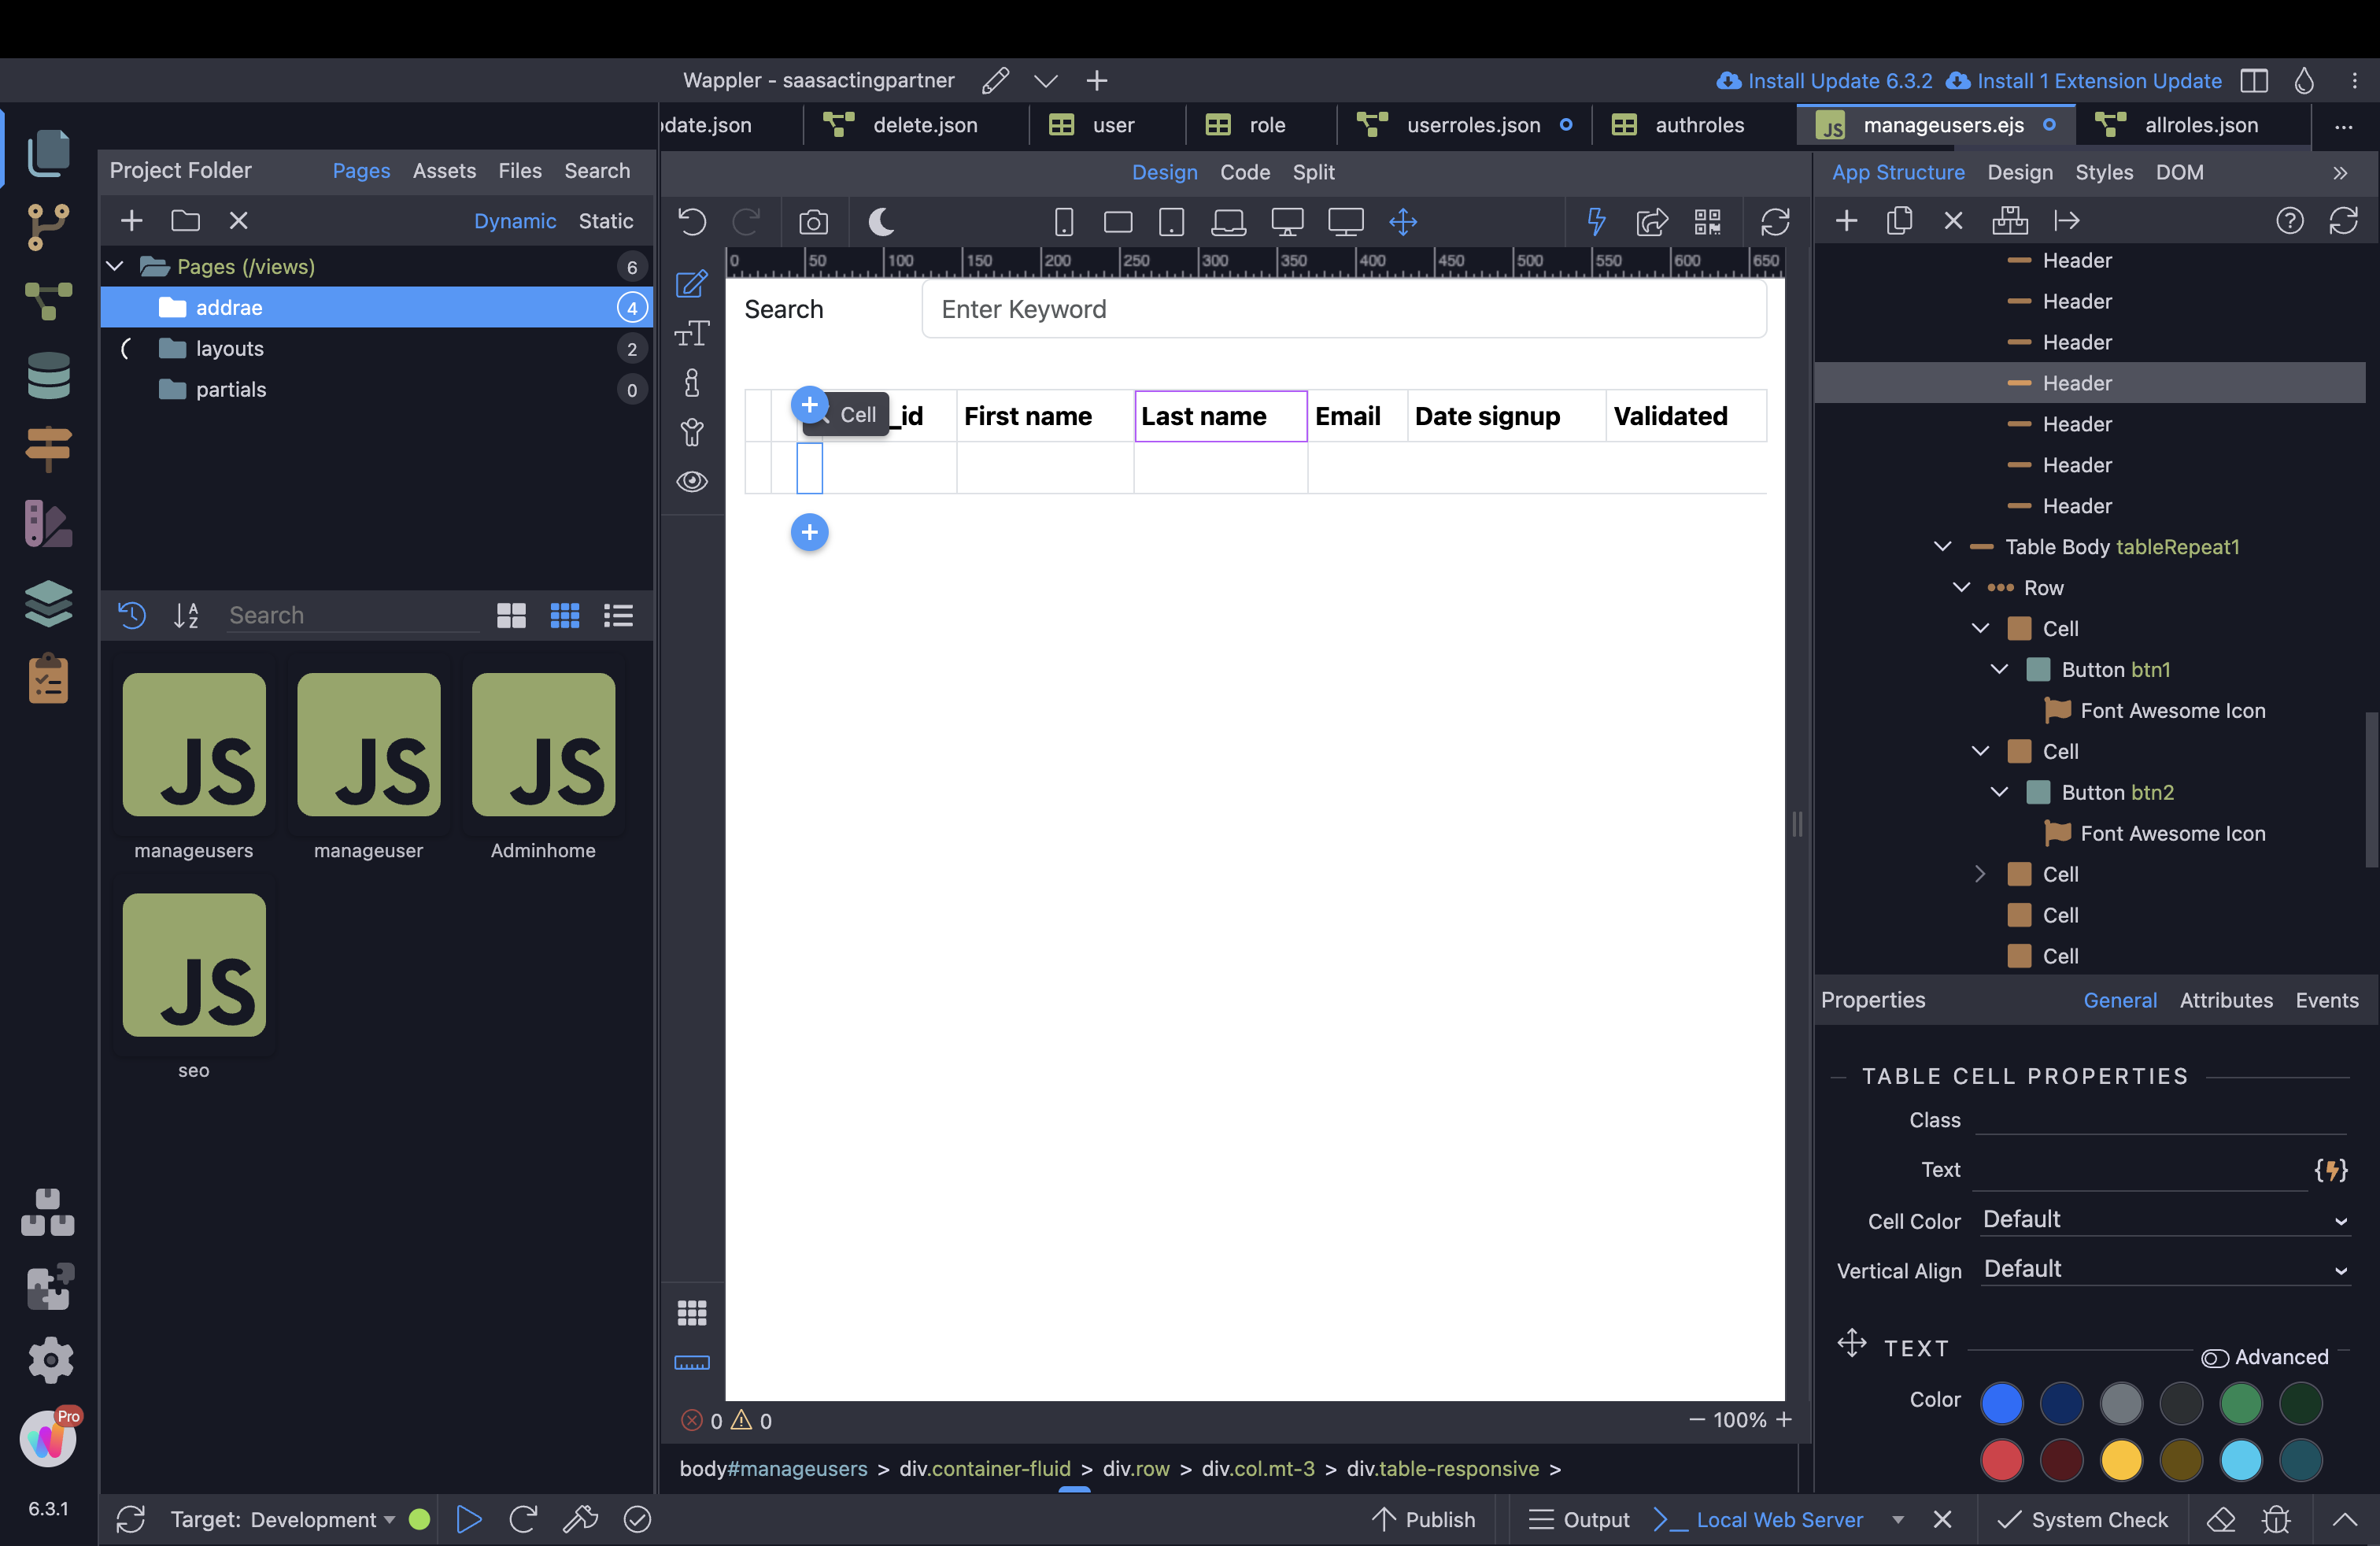The height and width of the screenshot is (1546, 2380).
Task: Toggle the Advanced text switch
Action: (2214, 1357)
